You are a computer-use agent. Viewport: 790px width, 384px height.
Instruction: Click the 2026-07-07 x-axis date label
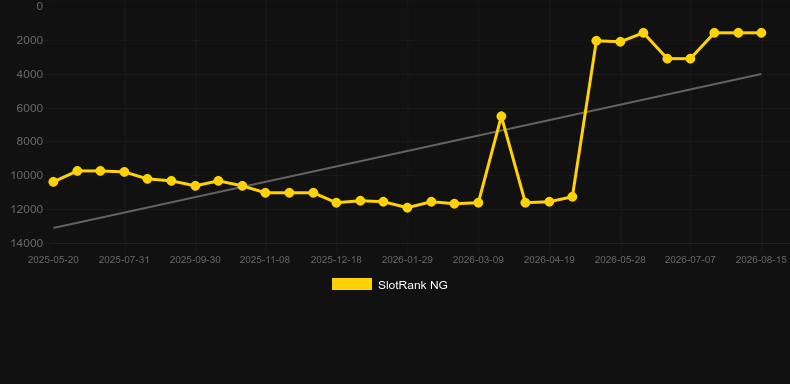690,260
